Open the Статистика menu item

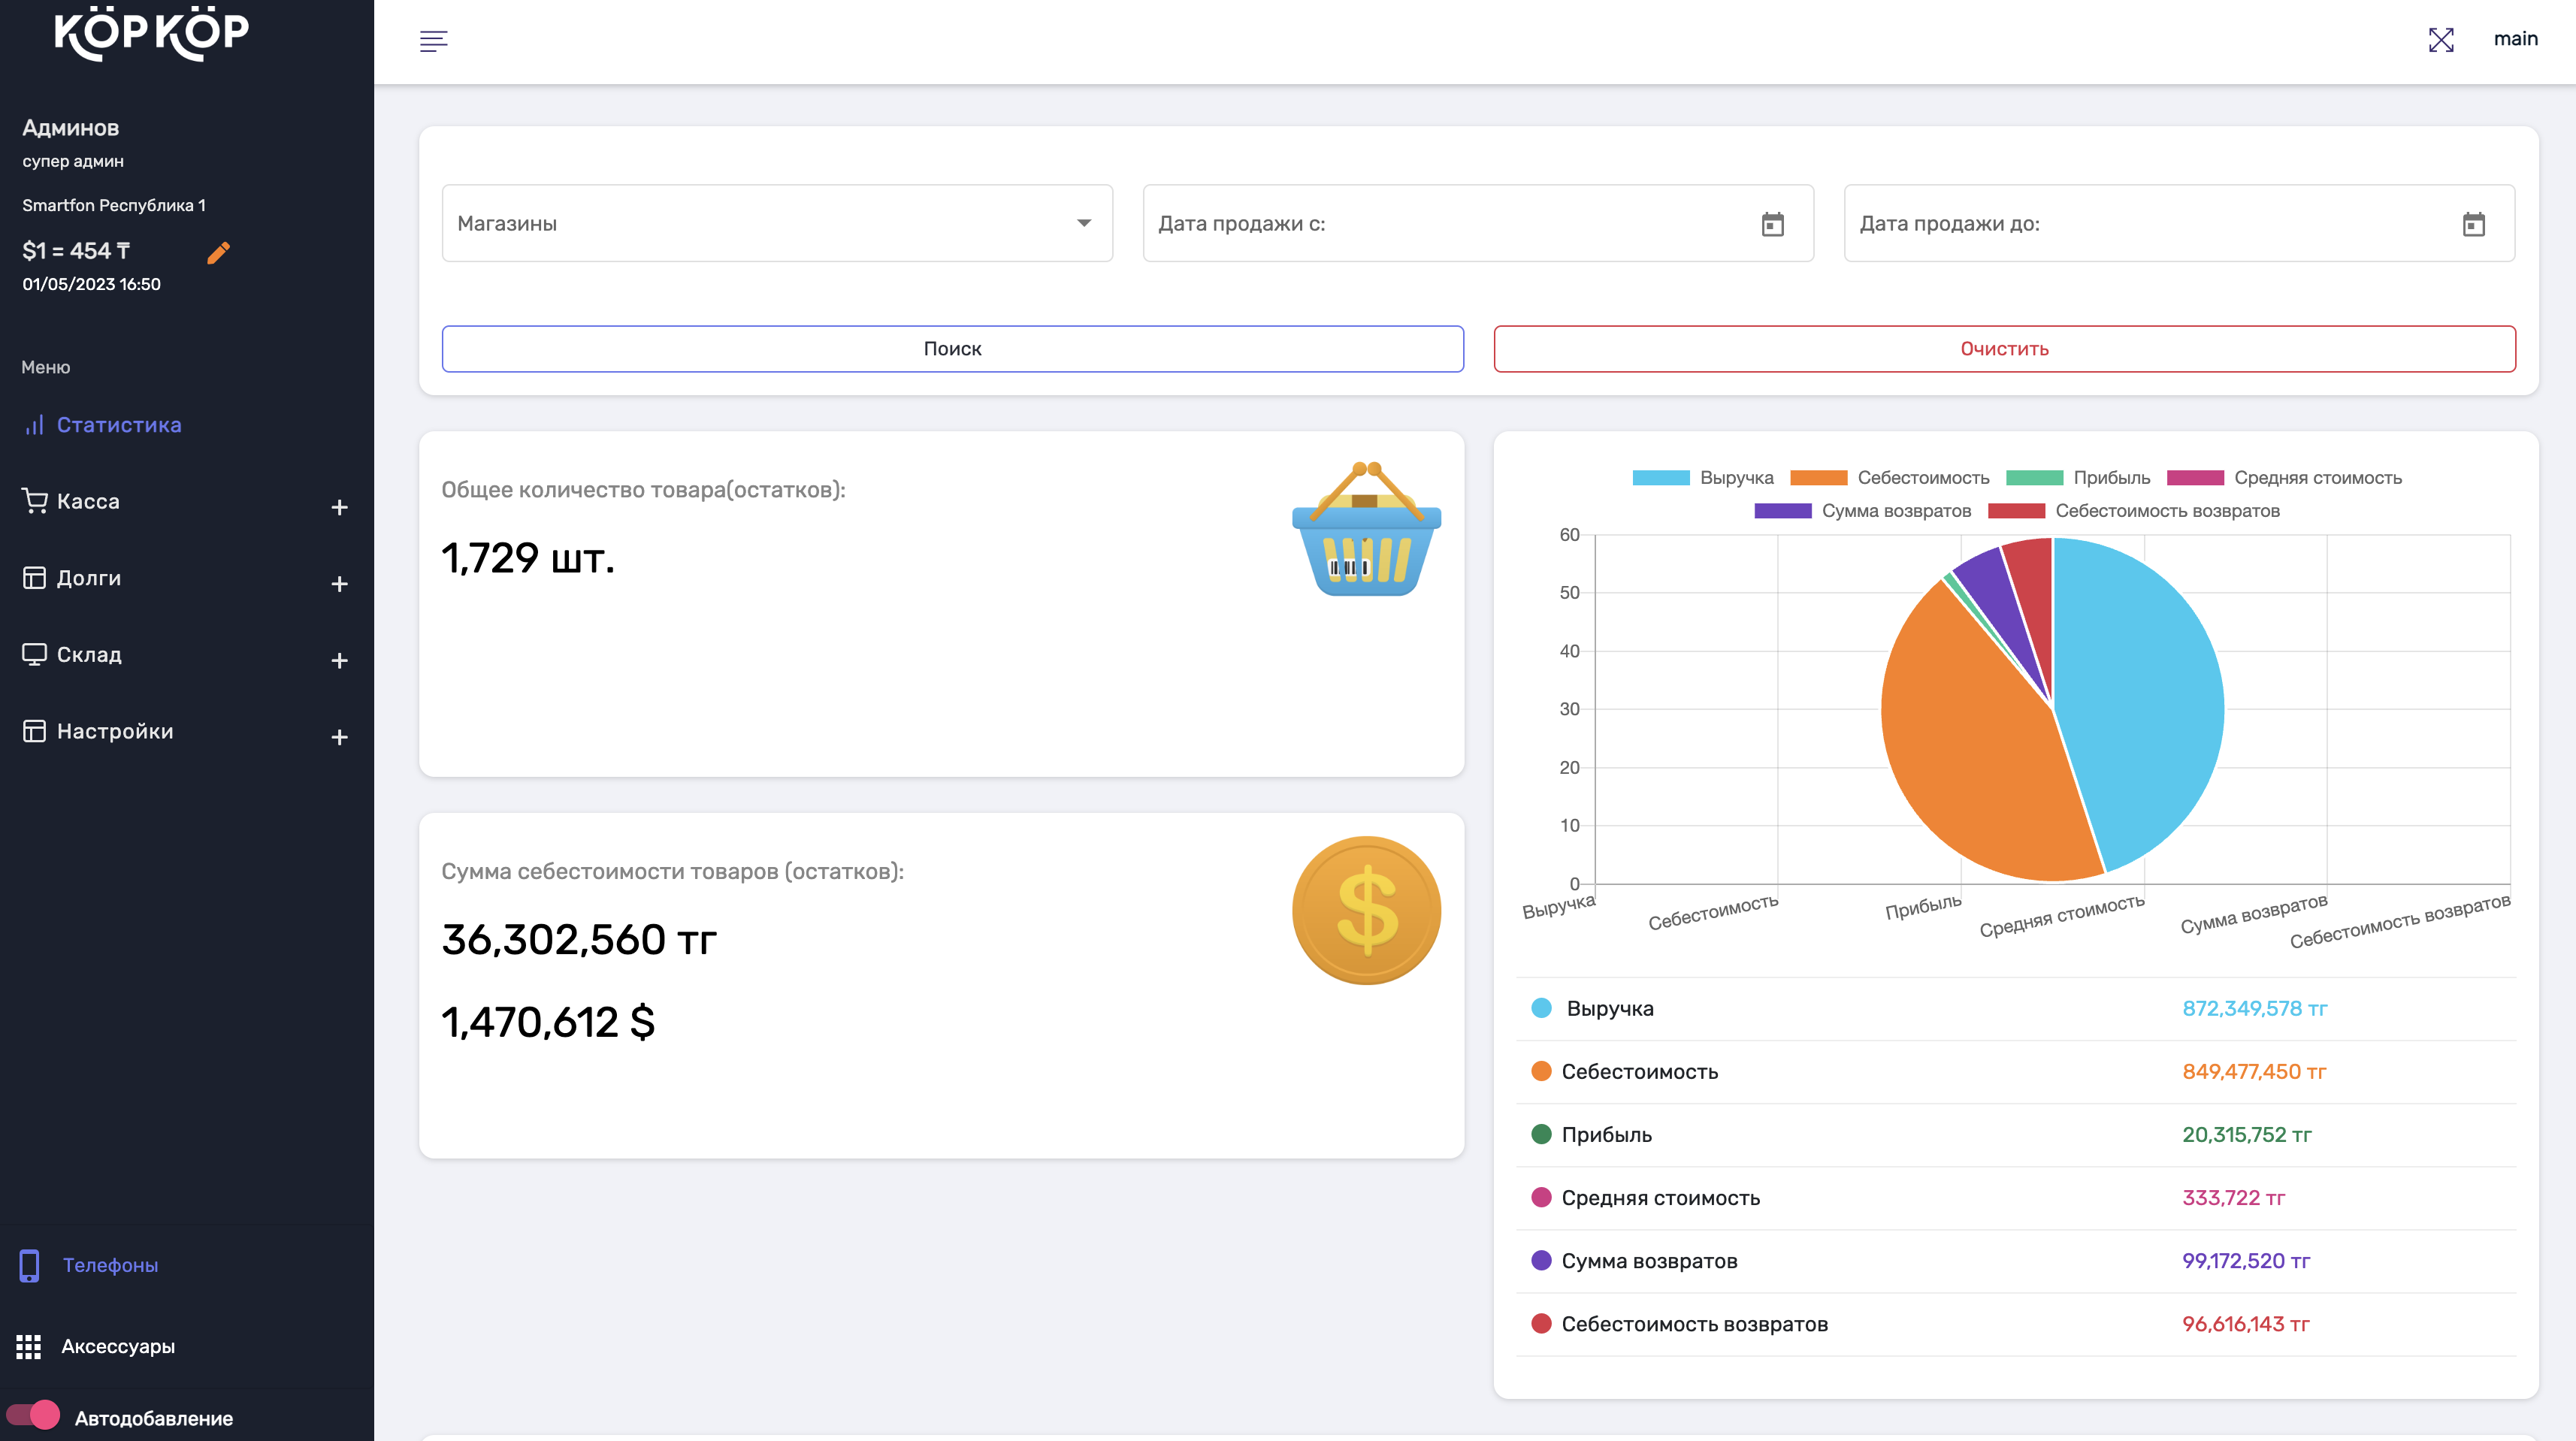pos(118,425)
